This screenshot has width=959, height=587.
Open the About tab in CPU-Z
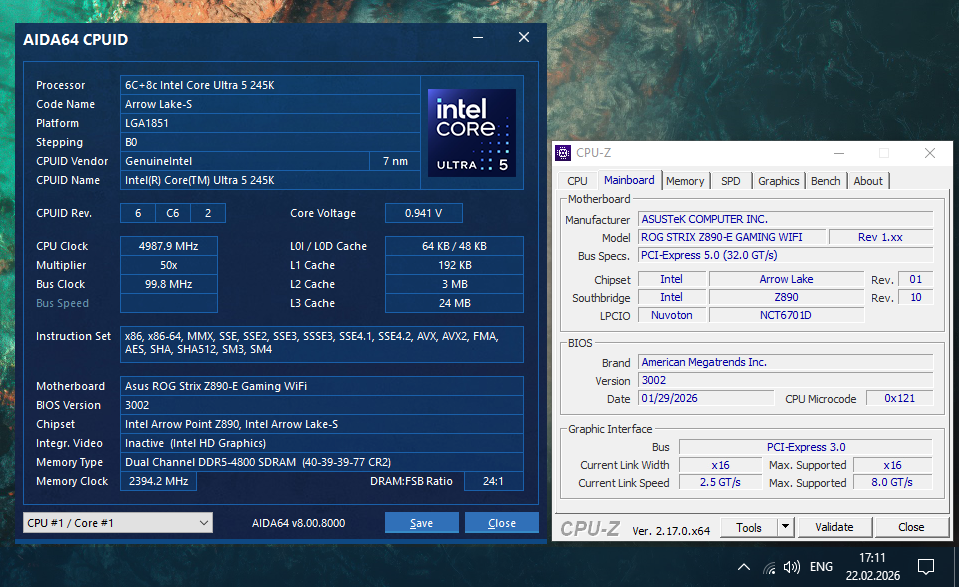[868, 181]
